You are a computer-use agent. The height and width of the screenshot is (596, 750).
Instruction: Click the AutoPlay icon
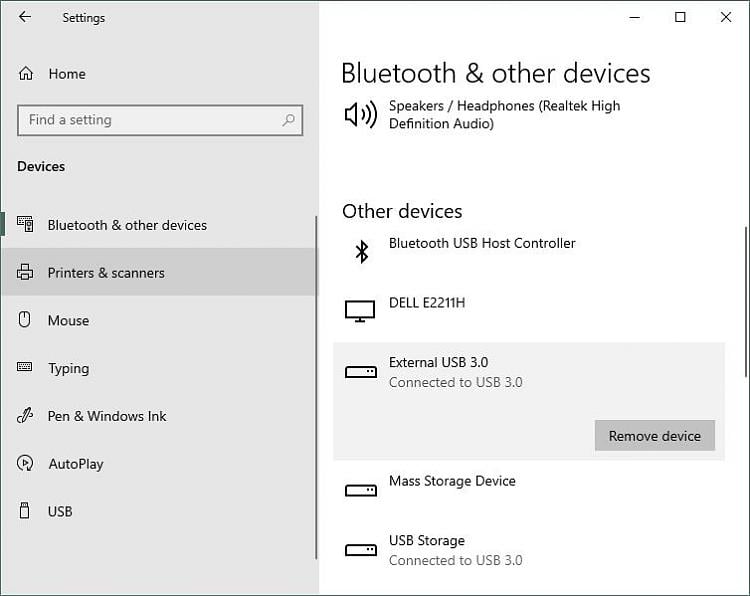pos(26,464)
